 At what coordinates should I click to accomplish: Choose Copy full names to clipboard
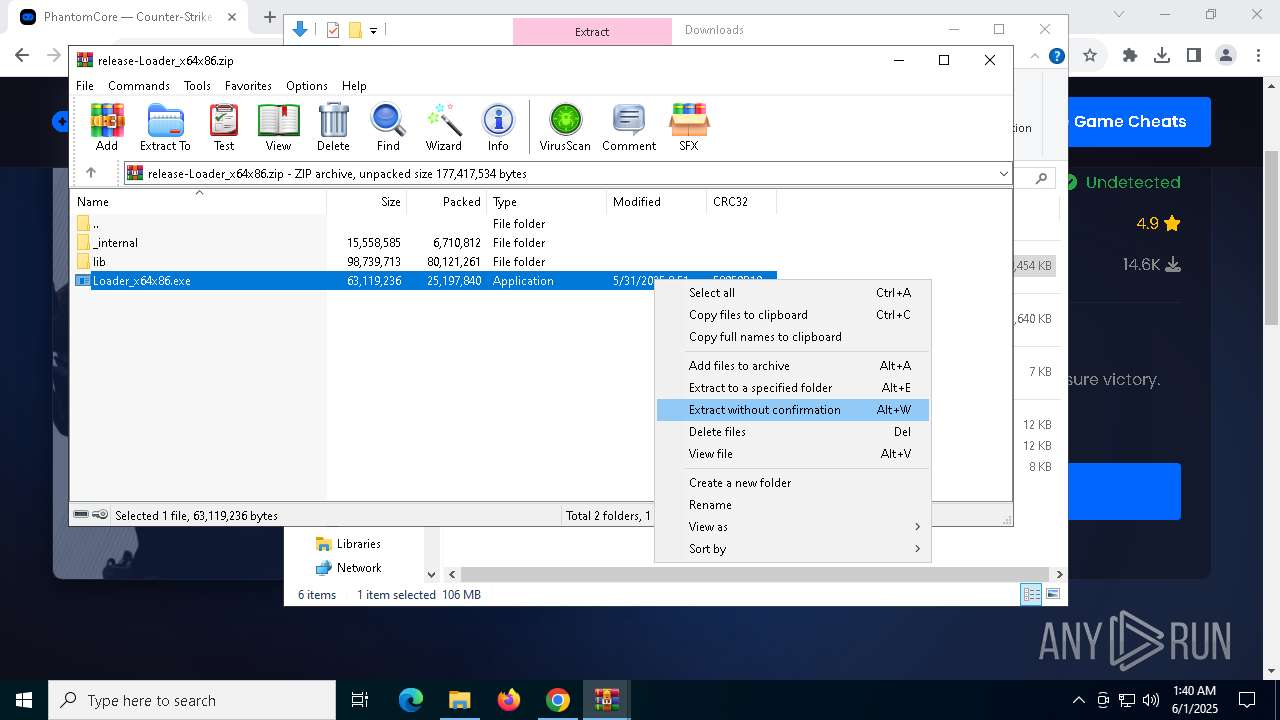(793, 337)
